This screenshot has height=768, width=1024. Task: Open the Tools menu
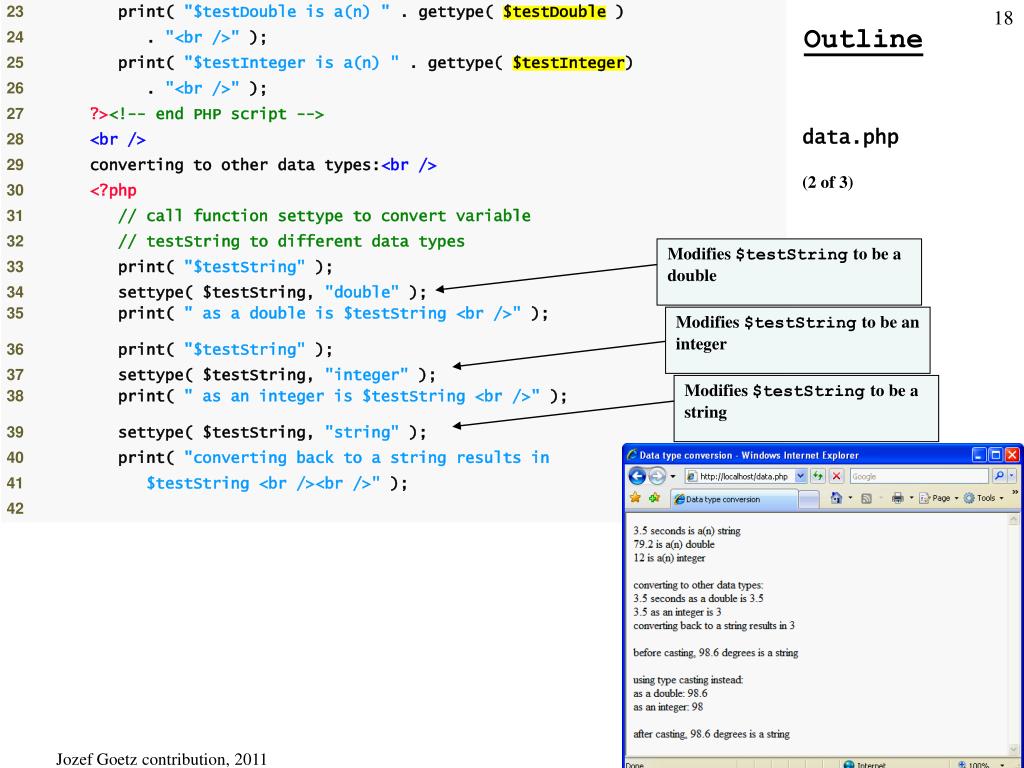[983, 498]
